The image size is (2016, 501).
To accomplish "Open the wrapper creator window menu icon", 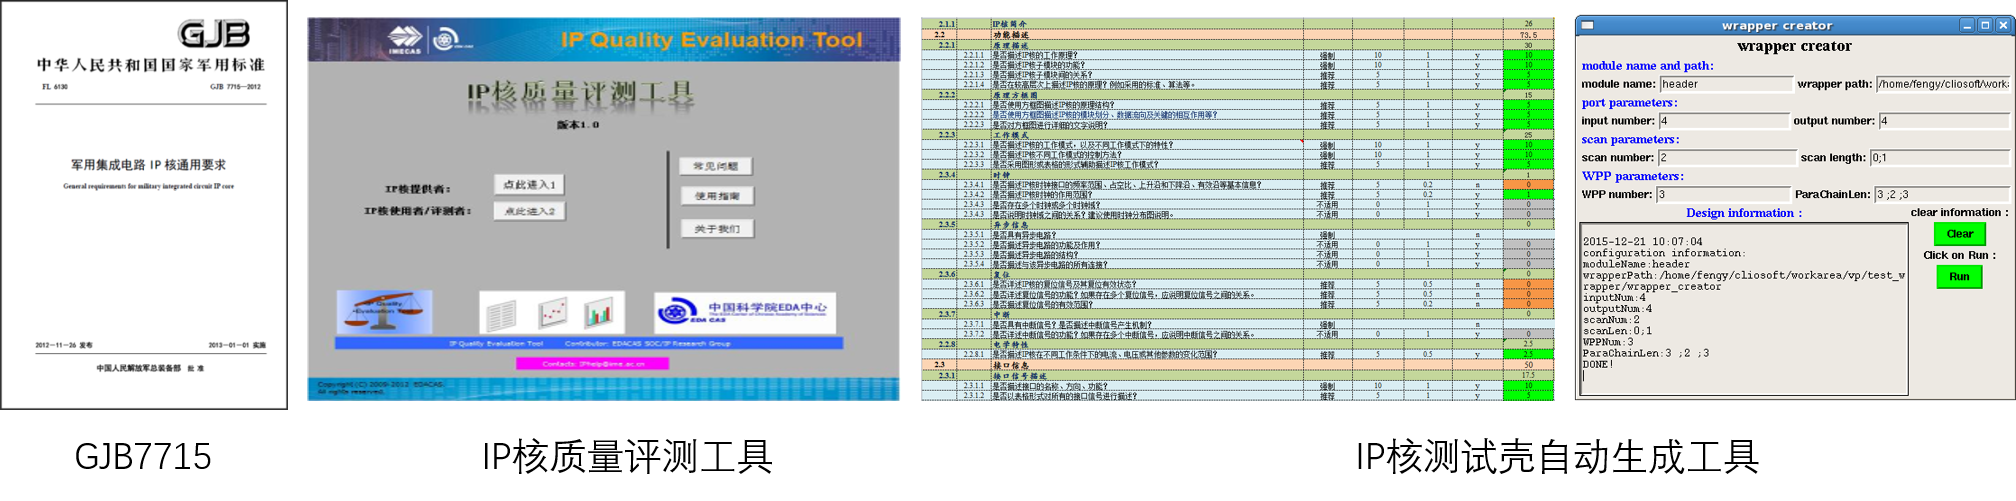I will (1587, 25).
